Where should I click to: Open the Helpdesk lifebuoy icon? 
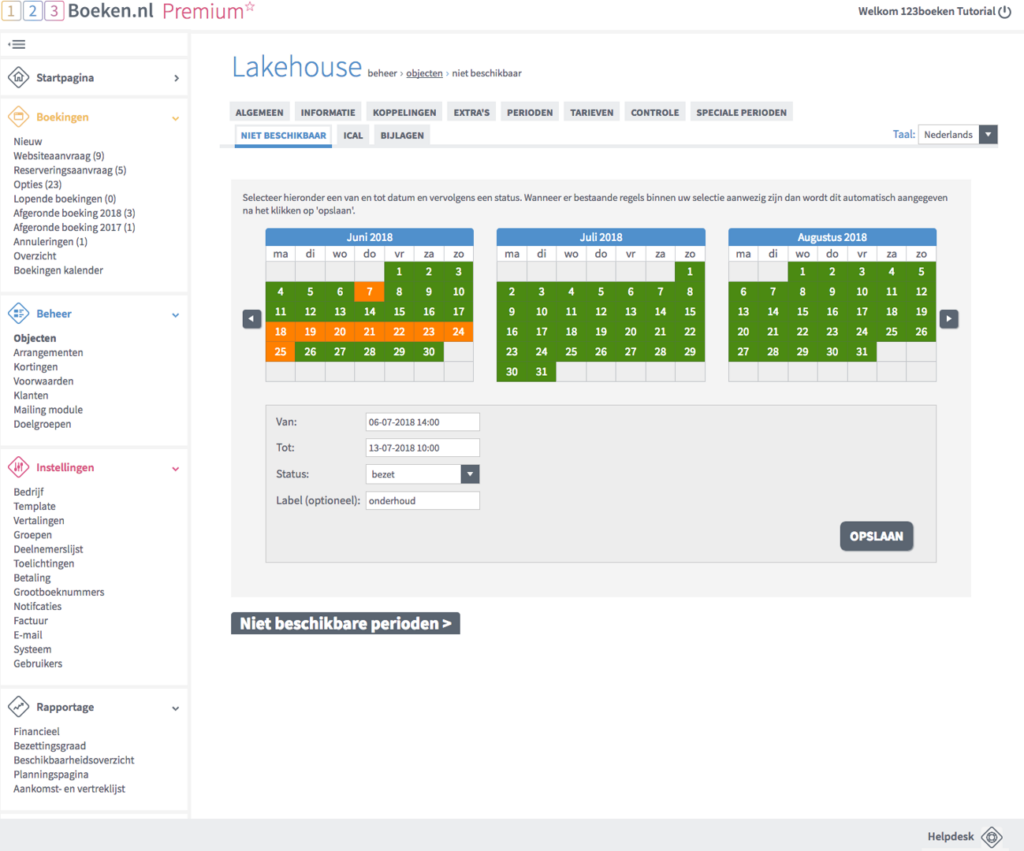991,837
